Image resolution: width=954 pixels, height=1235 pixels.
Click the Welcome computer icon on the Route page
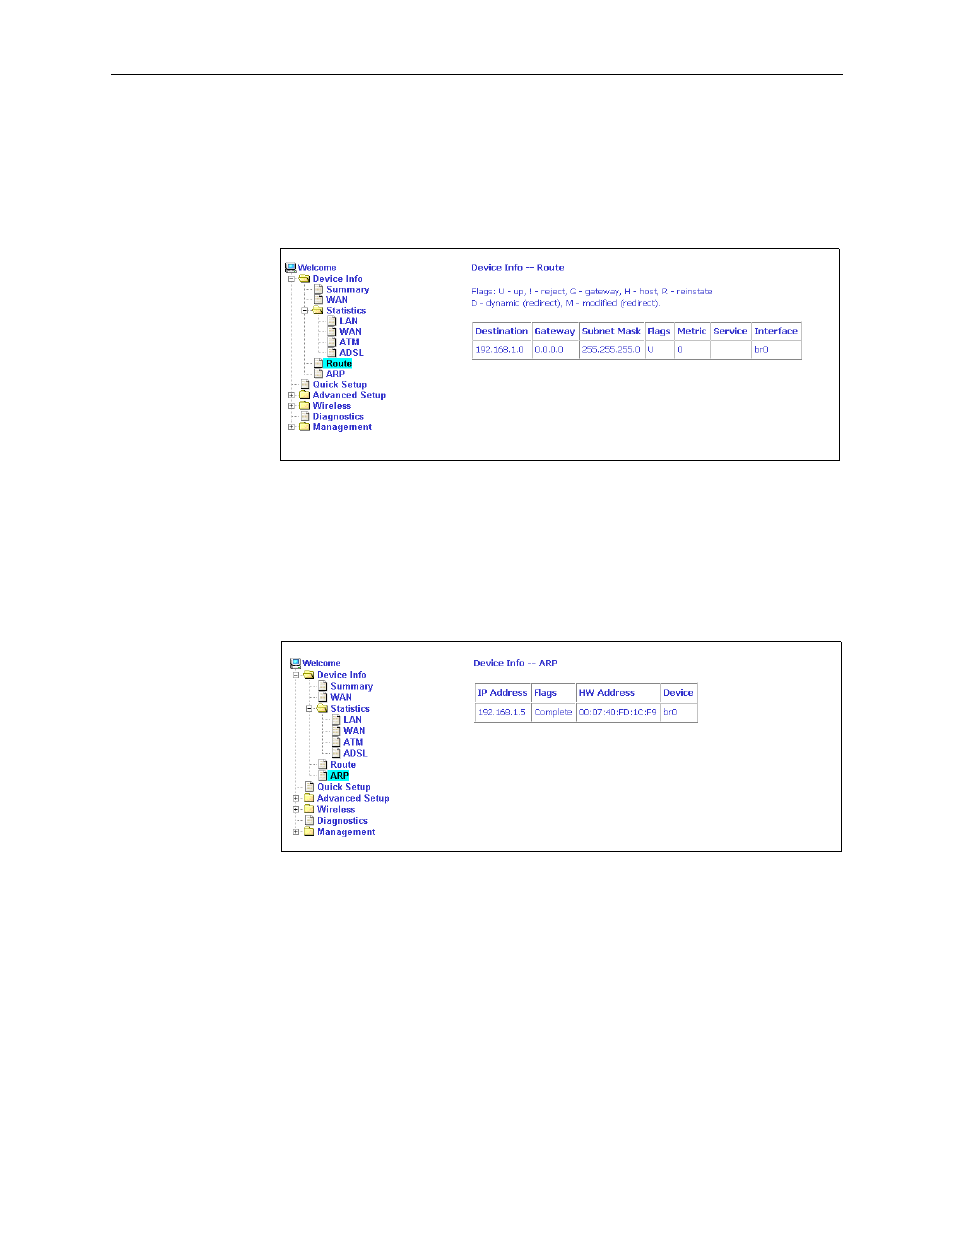[x=291, y=268]
